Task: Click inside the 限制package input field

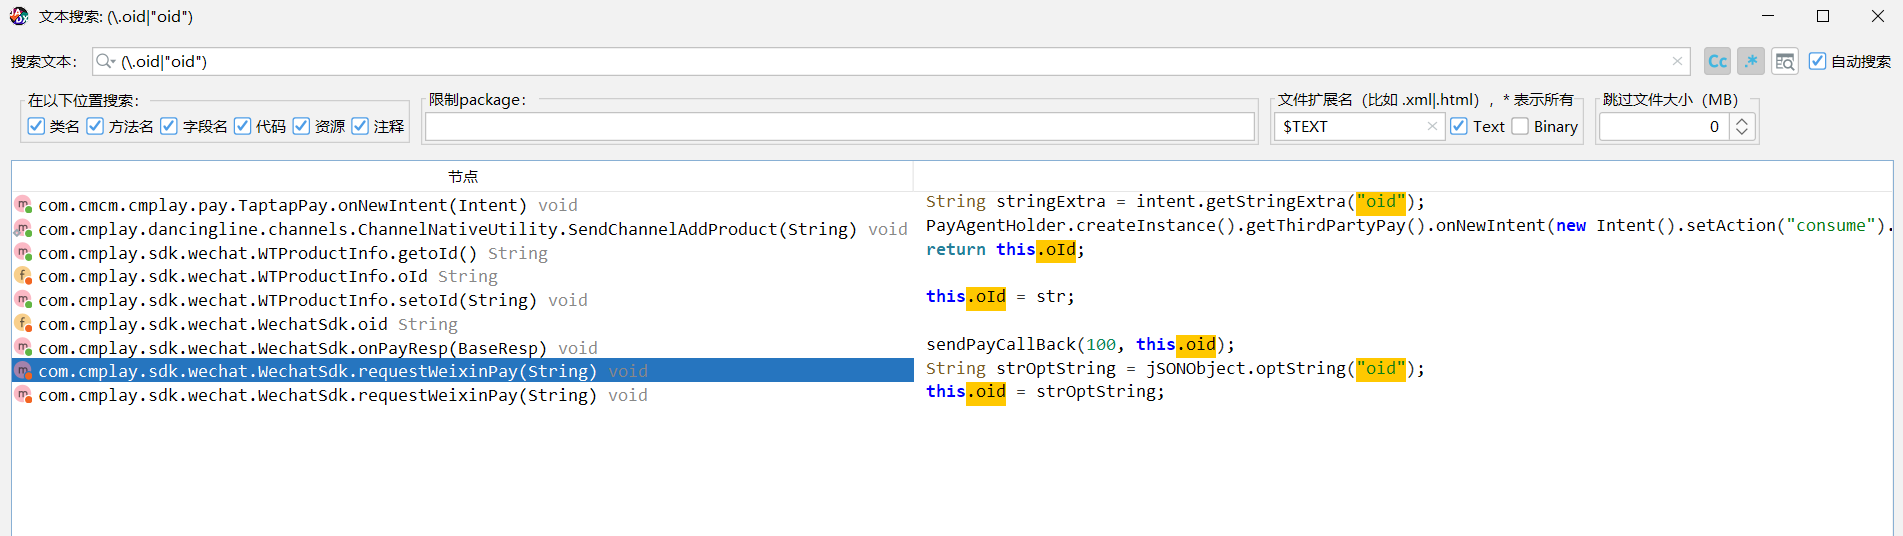Action: click(x=839, y=126)
